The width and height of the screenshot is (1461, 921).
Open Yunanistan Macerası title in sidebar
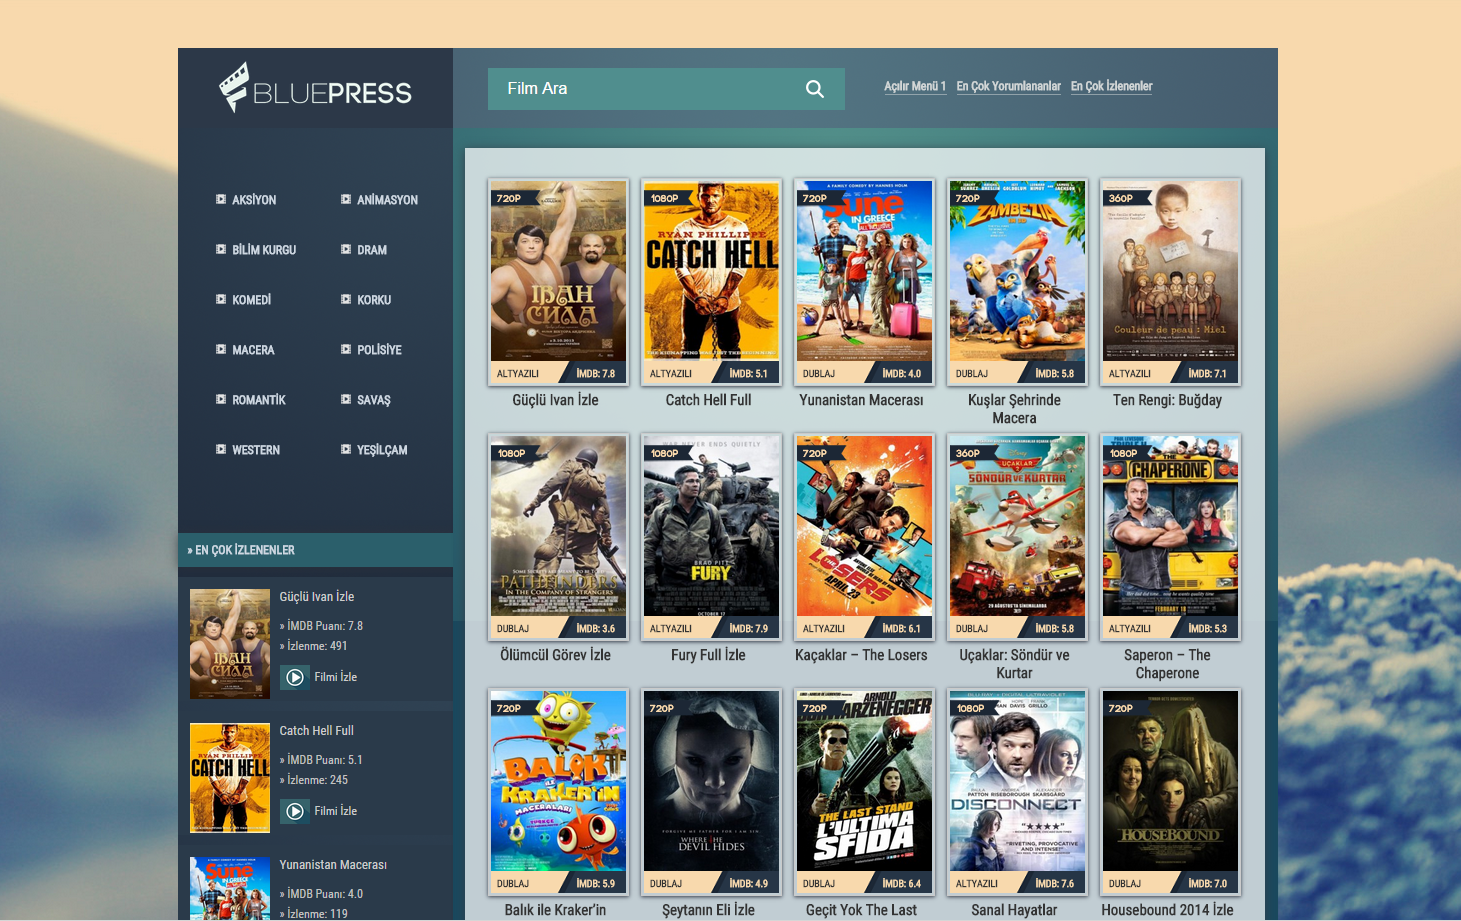coord(333,865)
